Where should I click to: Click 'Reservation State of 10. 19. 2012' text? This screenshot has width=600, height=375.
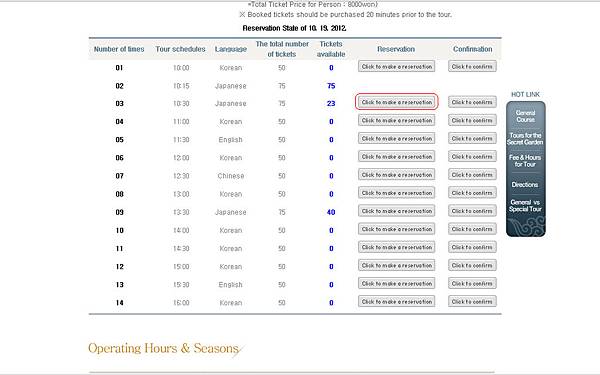294,28
